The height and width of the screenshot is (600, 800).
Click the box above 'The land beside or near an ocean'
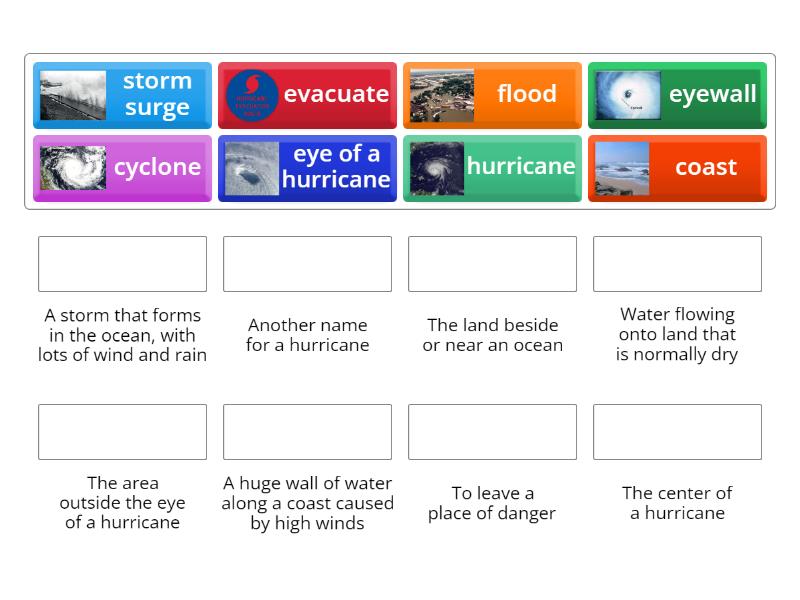pos(492,264)
